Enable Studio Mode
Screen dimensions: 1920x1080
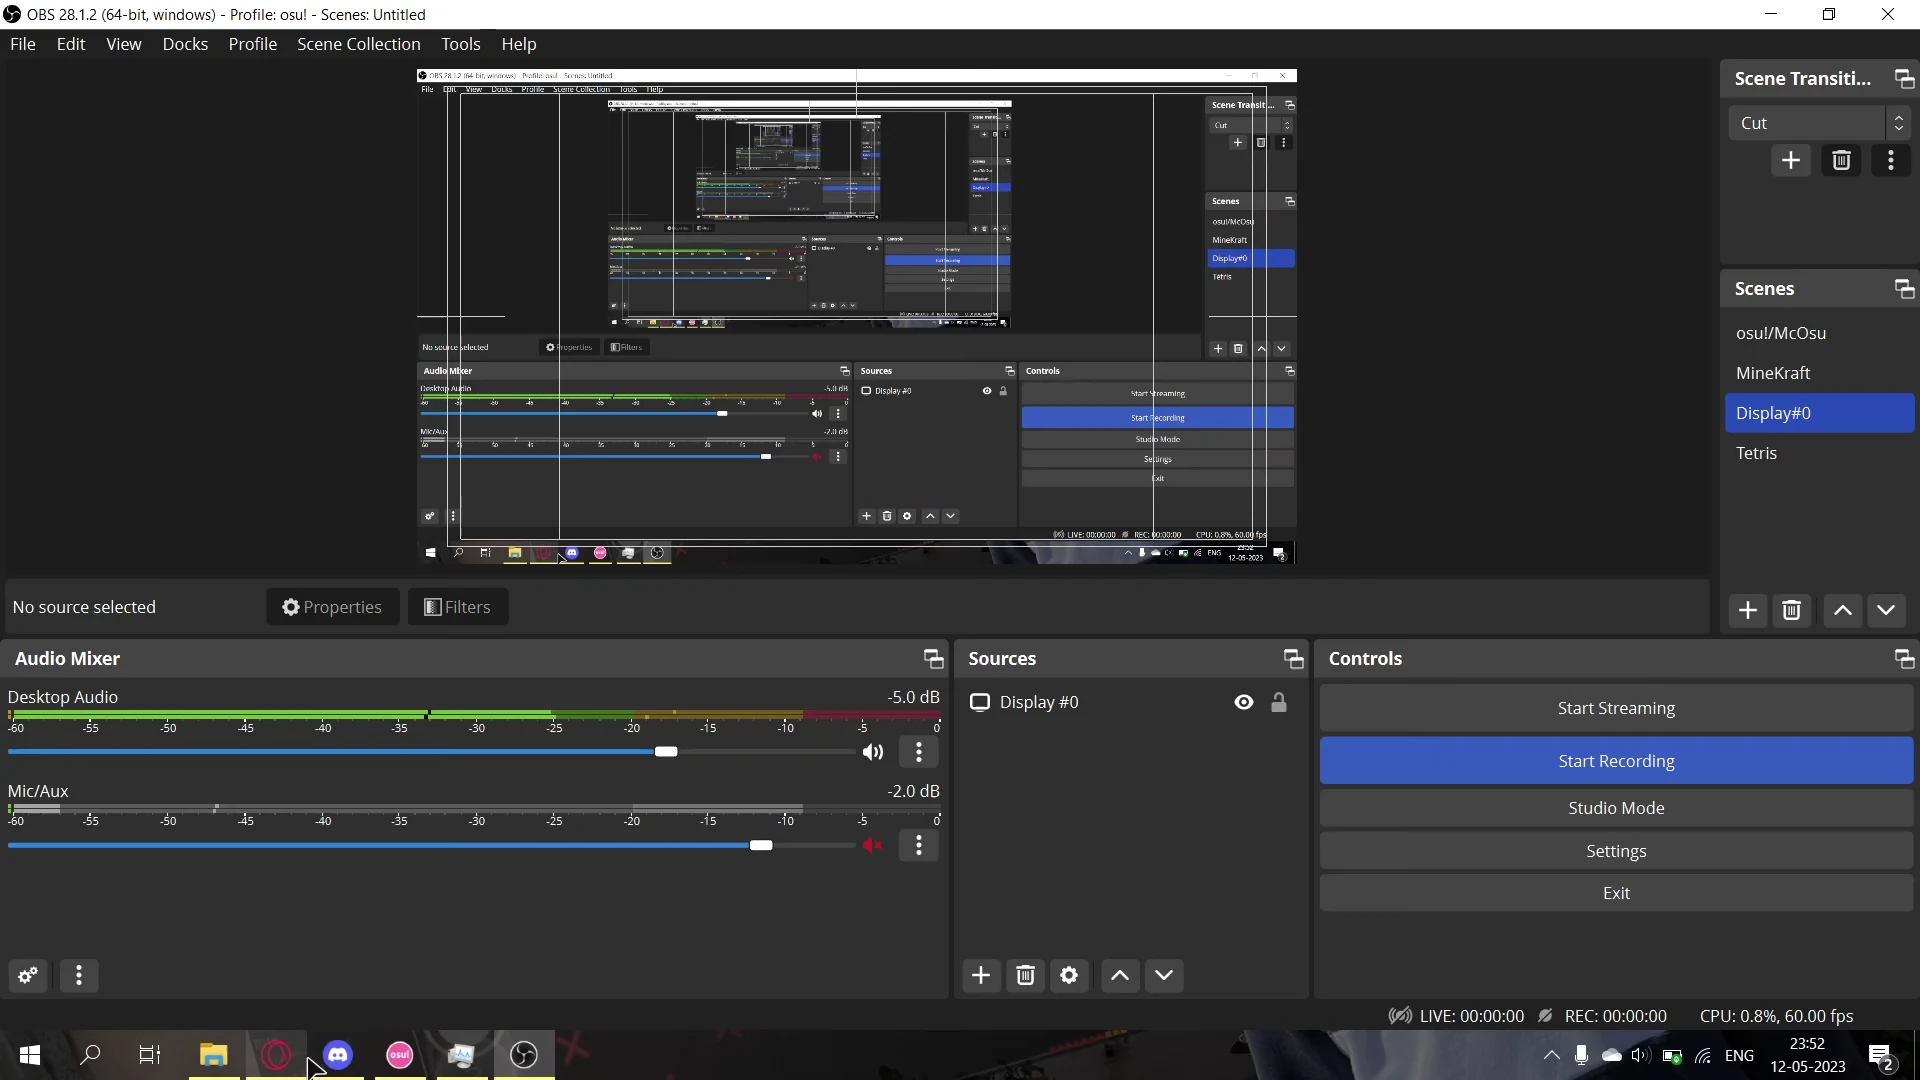pos(1616,807)
